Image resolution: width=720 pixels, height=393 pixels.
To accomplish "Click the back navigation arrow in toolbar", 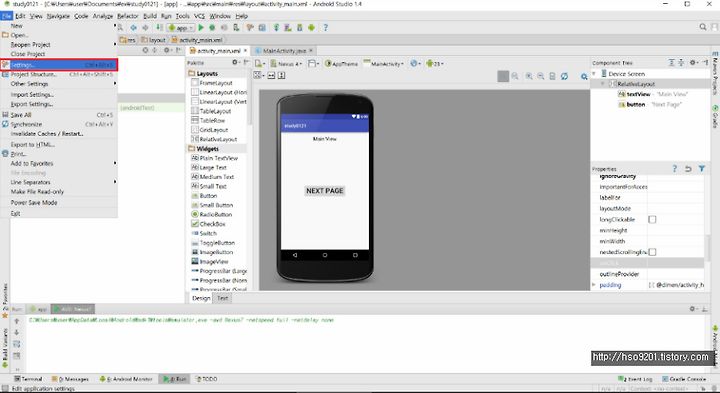I will pyautogui.click(x=134, y=28).
